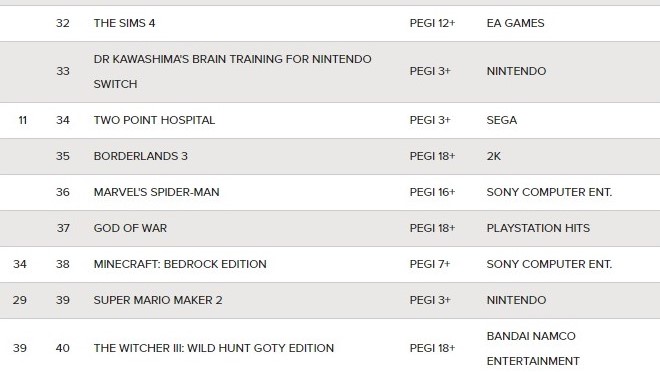Click PEGI 7+ rating cell
This screenshot has height=372, width=660.
coord(430,264)
